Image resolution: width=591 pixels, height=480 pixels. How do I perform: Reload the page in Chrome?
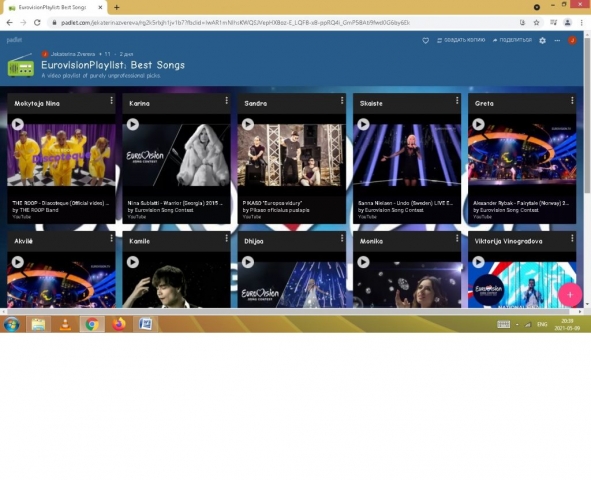[37, 23]
